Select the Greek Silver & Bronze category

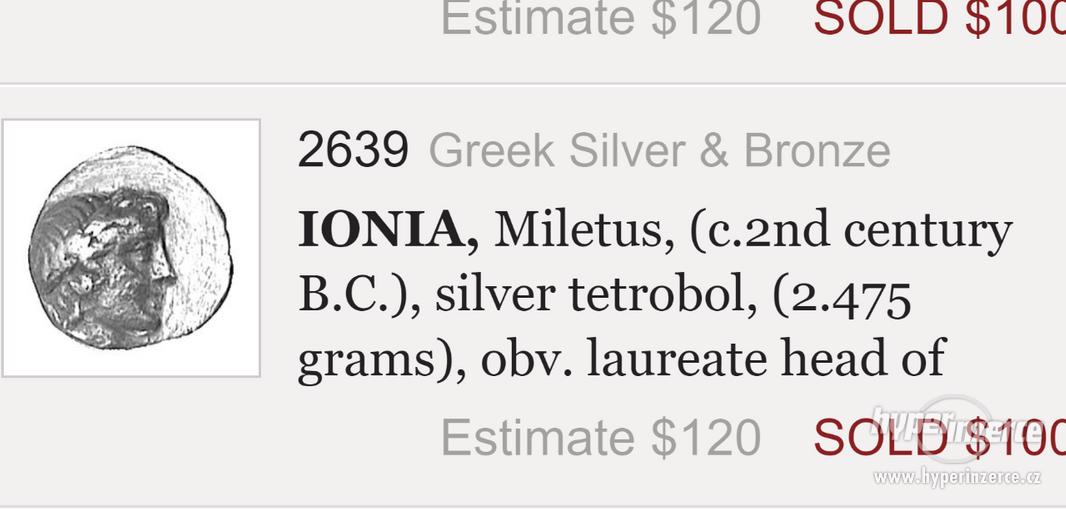coord(659,150)
